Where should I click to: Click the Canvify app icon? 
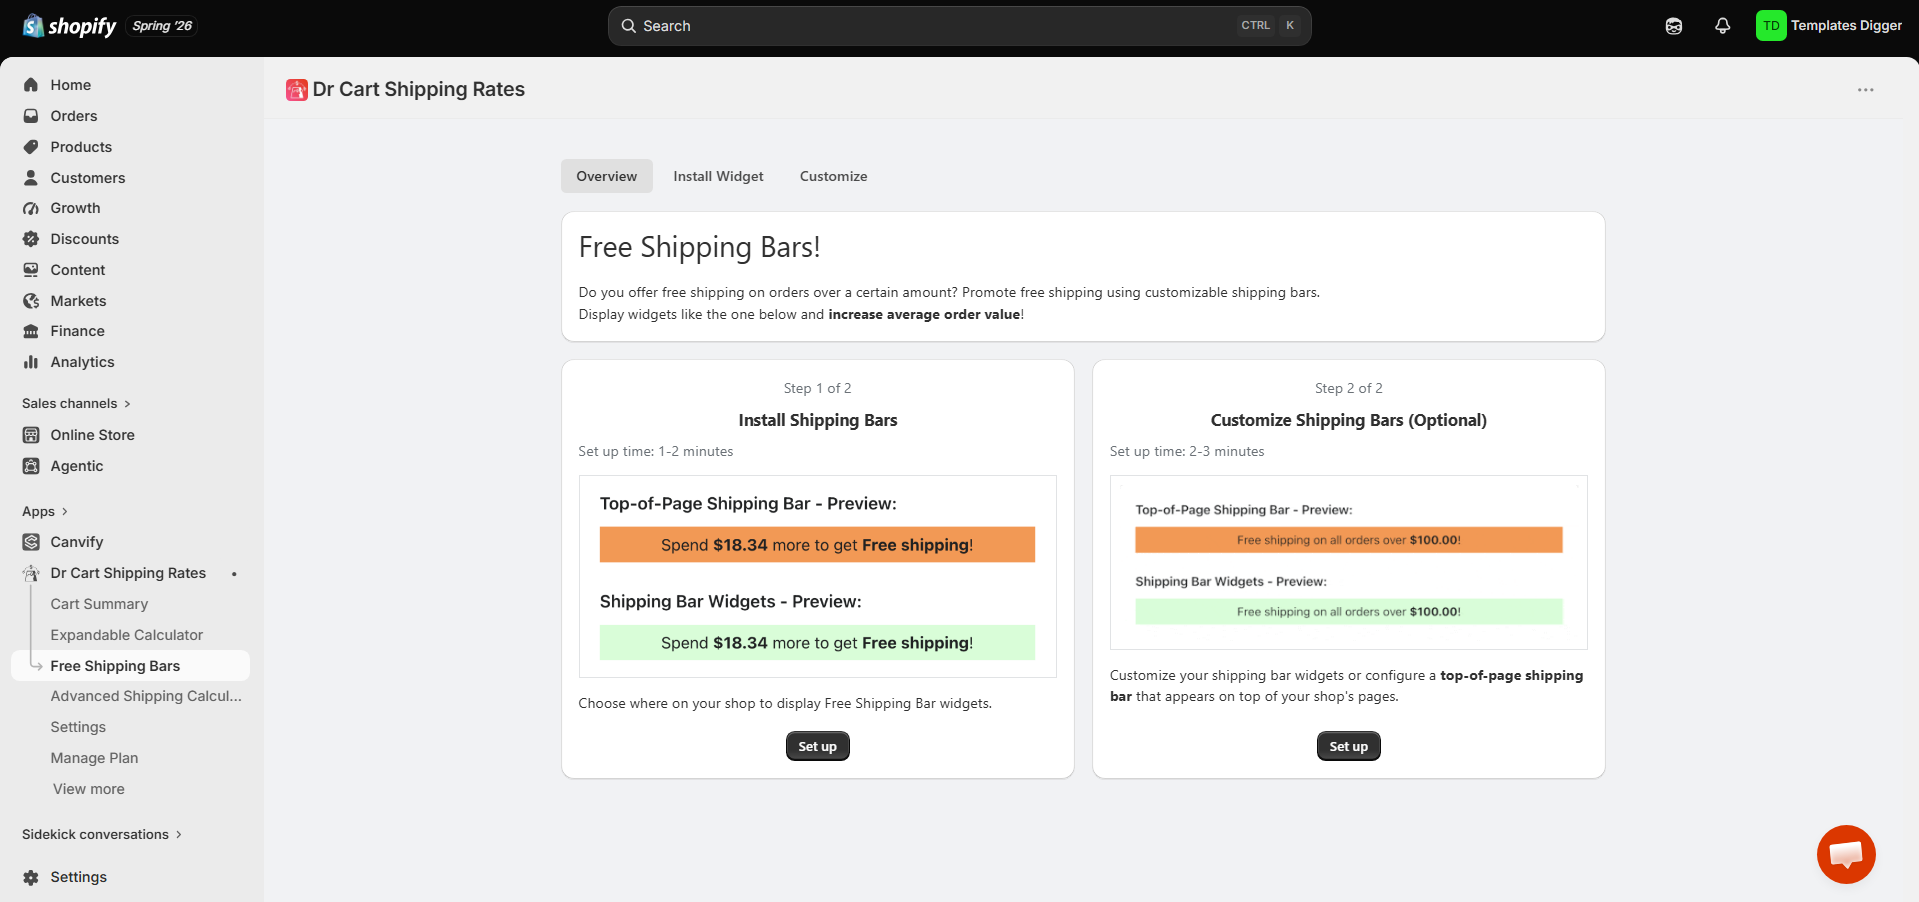(x=31, y=542)
